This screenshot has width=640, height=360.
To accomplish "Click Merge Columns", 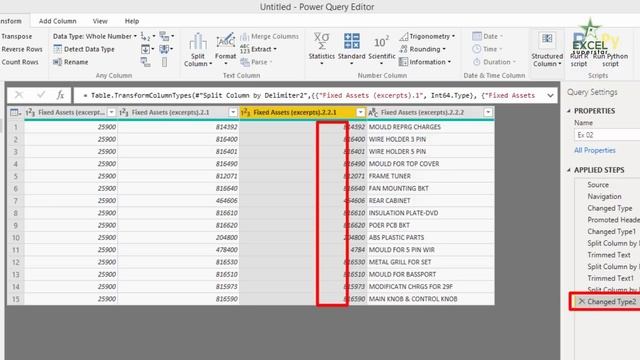I will coord(269,36).
